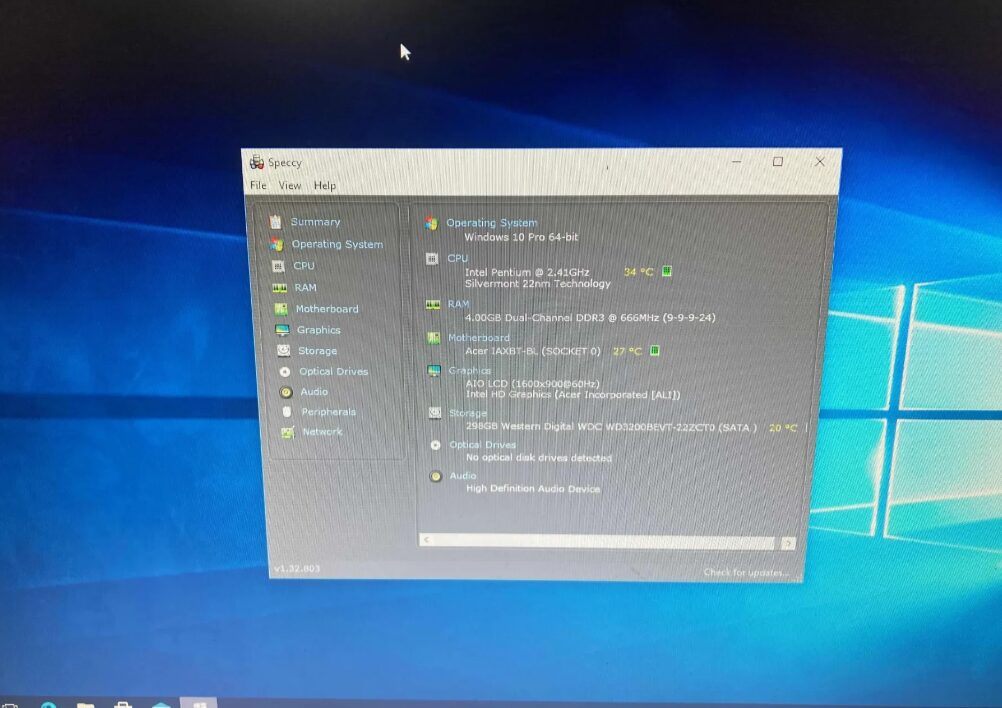Select the Acer IAXBT-BL (SOCKET 0) text

pos(533,351)
